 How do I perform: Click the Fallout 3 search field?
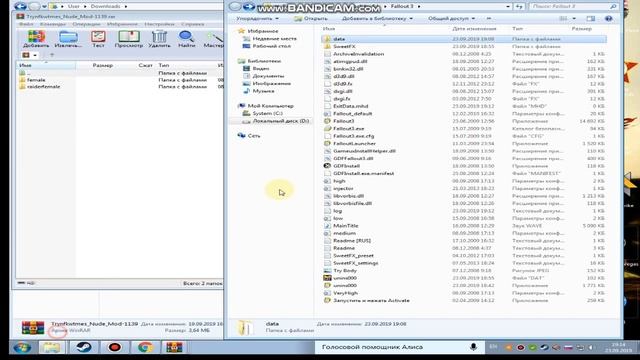[573, 7]
